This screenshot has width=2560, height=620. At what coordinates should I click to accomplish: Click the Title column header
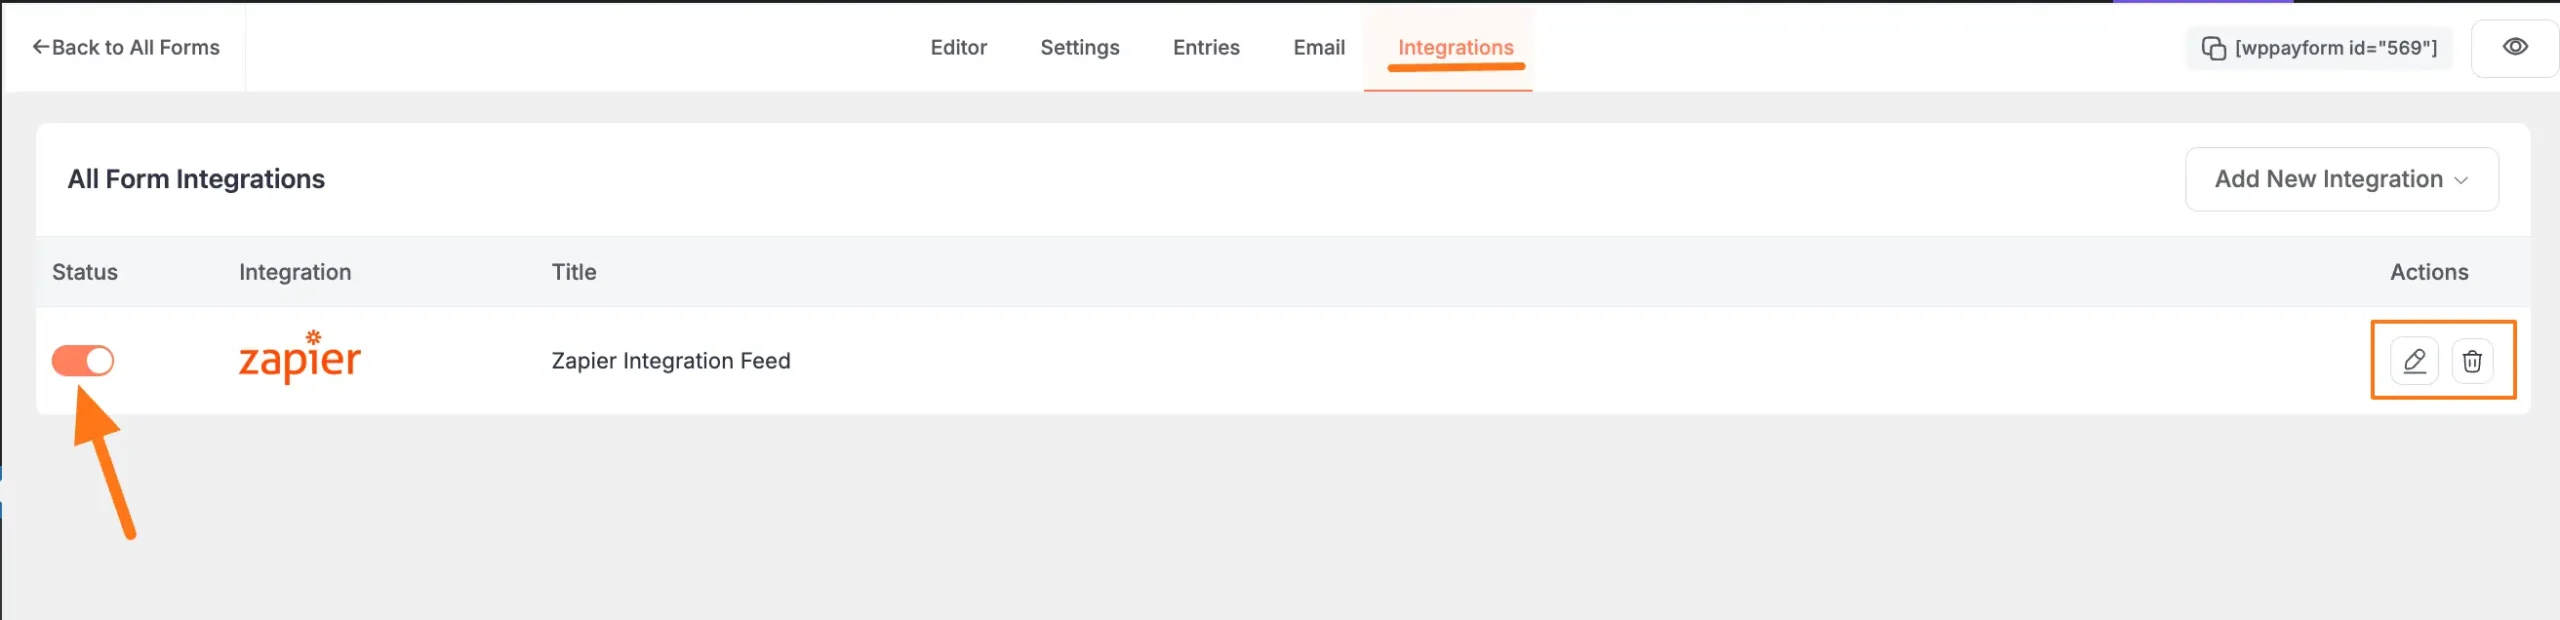574,272
